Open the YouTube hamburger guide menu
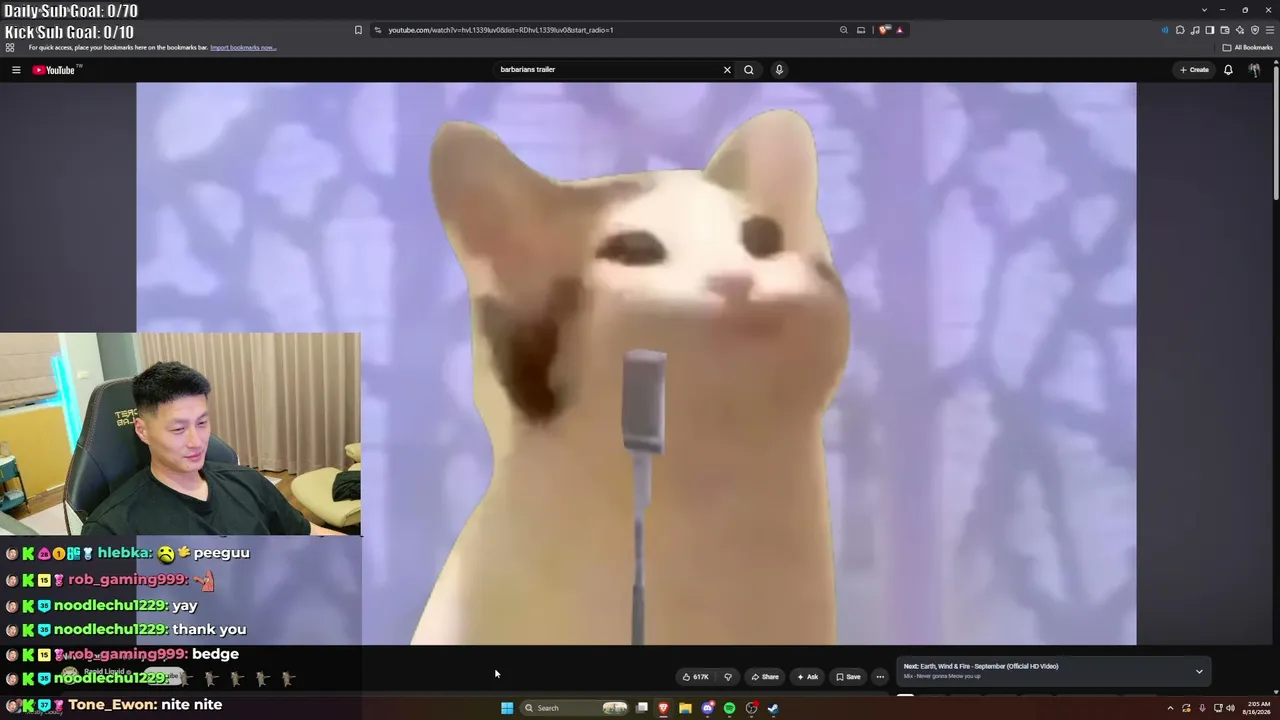The image size is (1280, 720). point(16,70)
